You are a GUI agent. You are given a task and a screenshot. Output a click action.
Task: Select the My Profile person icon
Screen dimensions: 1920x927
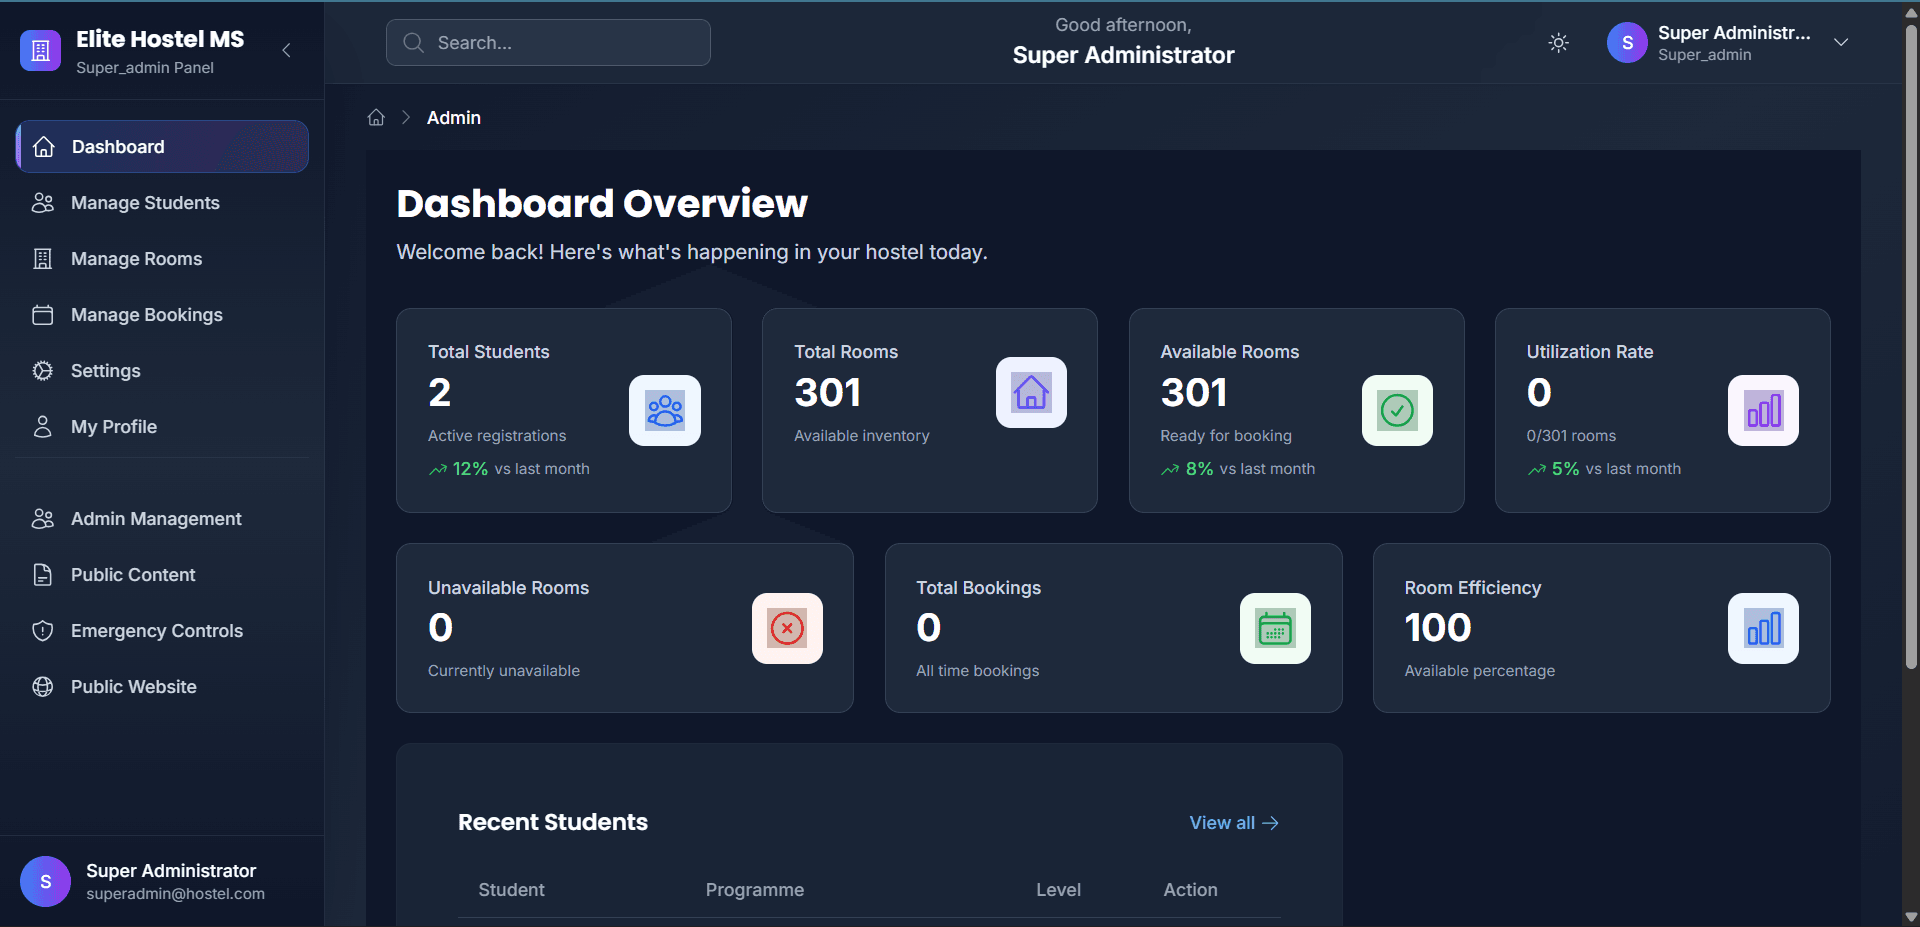[43, 426]
